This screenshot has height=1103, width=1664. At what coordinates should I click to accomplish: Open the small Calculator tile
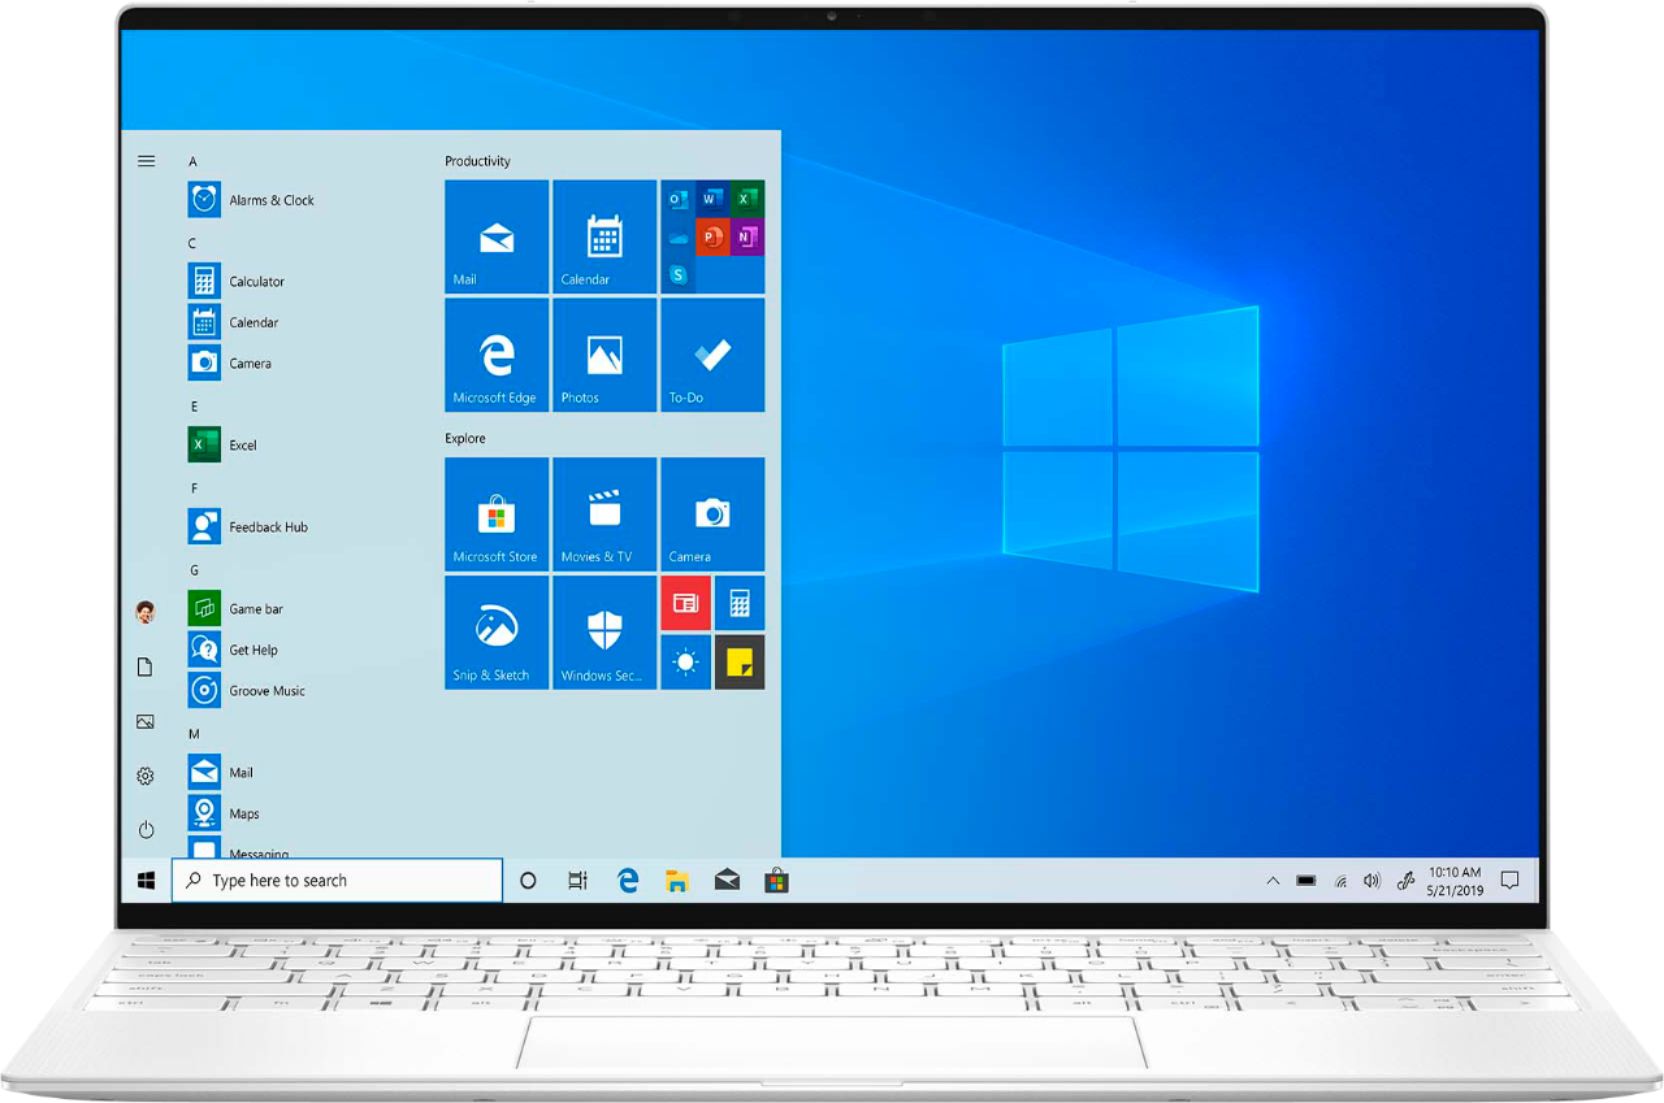(740, 603)
